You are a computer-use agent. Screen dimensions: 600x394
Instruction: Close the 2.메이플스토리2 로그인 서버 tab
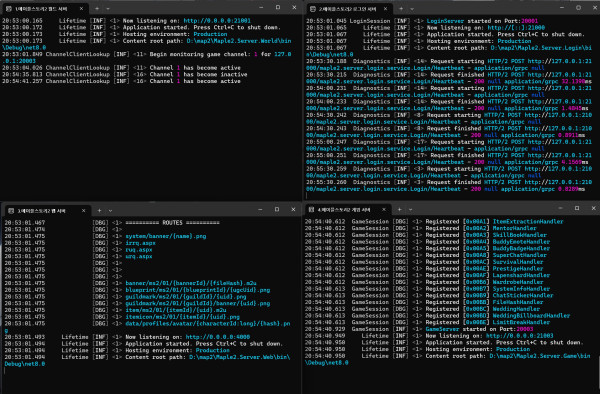(x=385, y=9)
